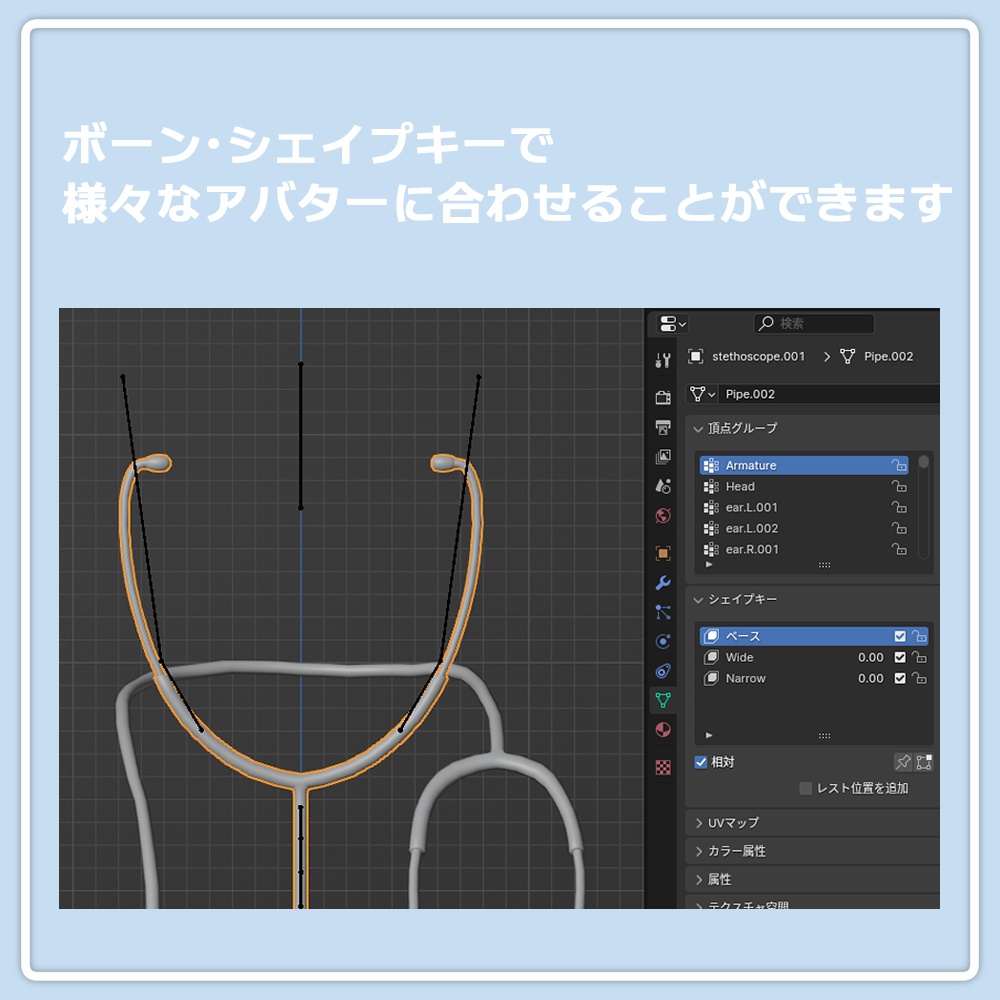Expand vertex group list filter options triangle
The image size is (1000, 1000).
coord(709,564)
